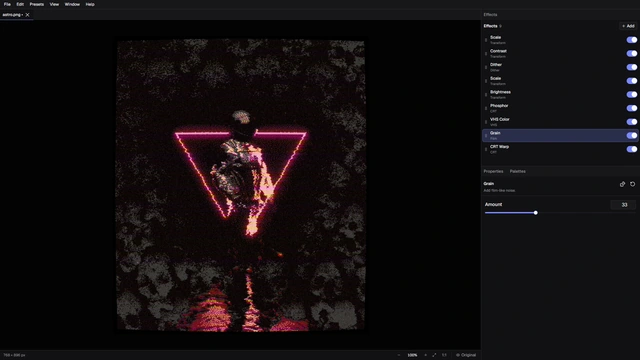Open the File menu
This screenshot has height=360, width=640.
click(7, 4)
